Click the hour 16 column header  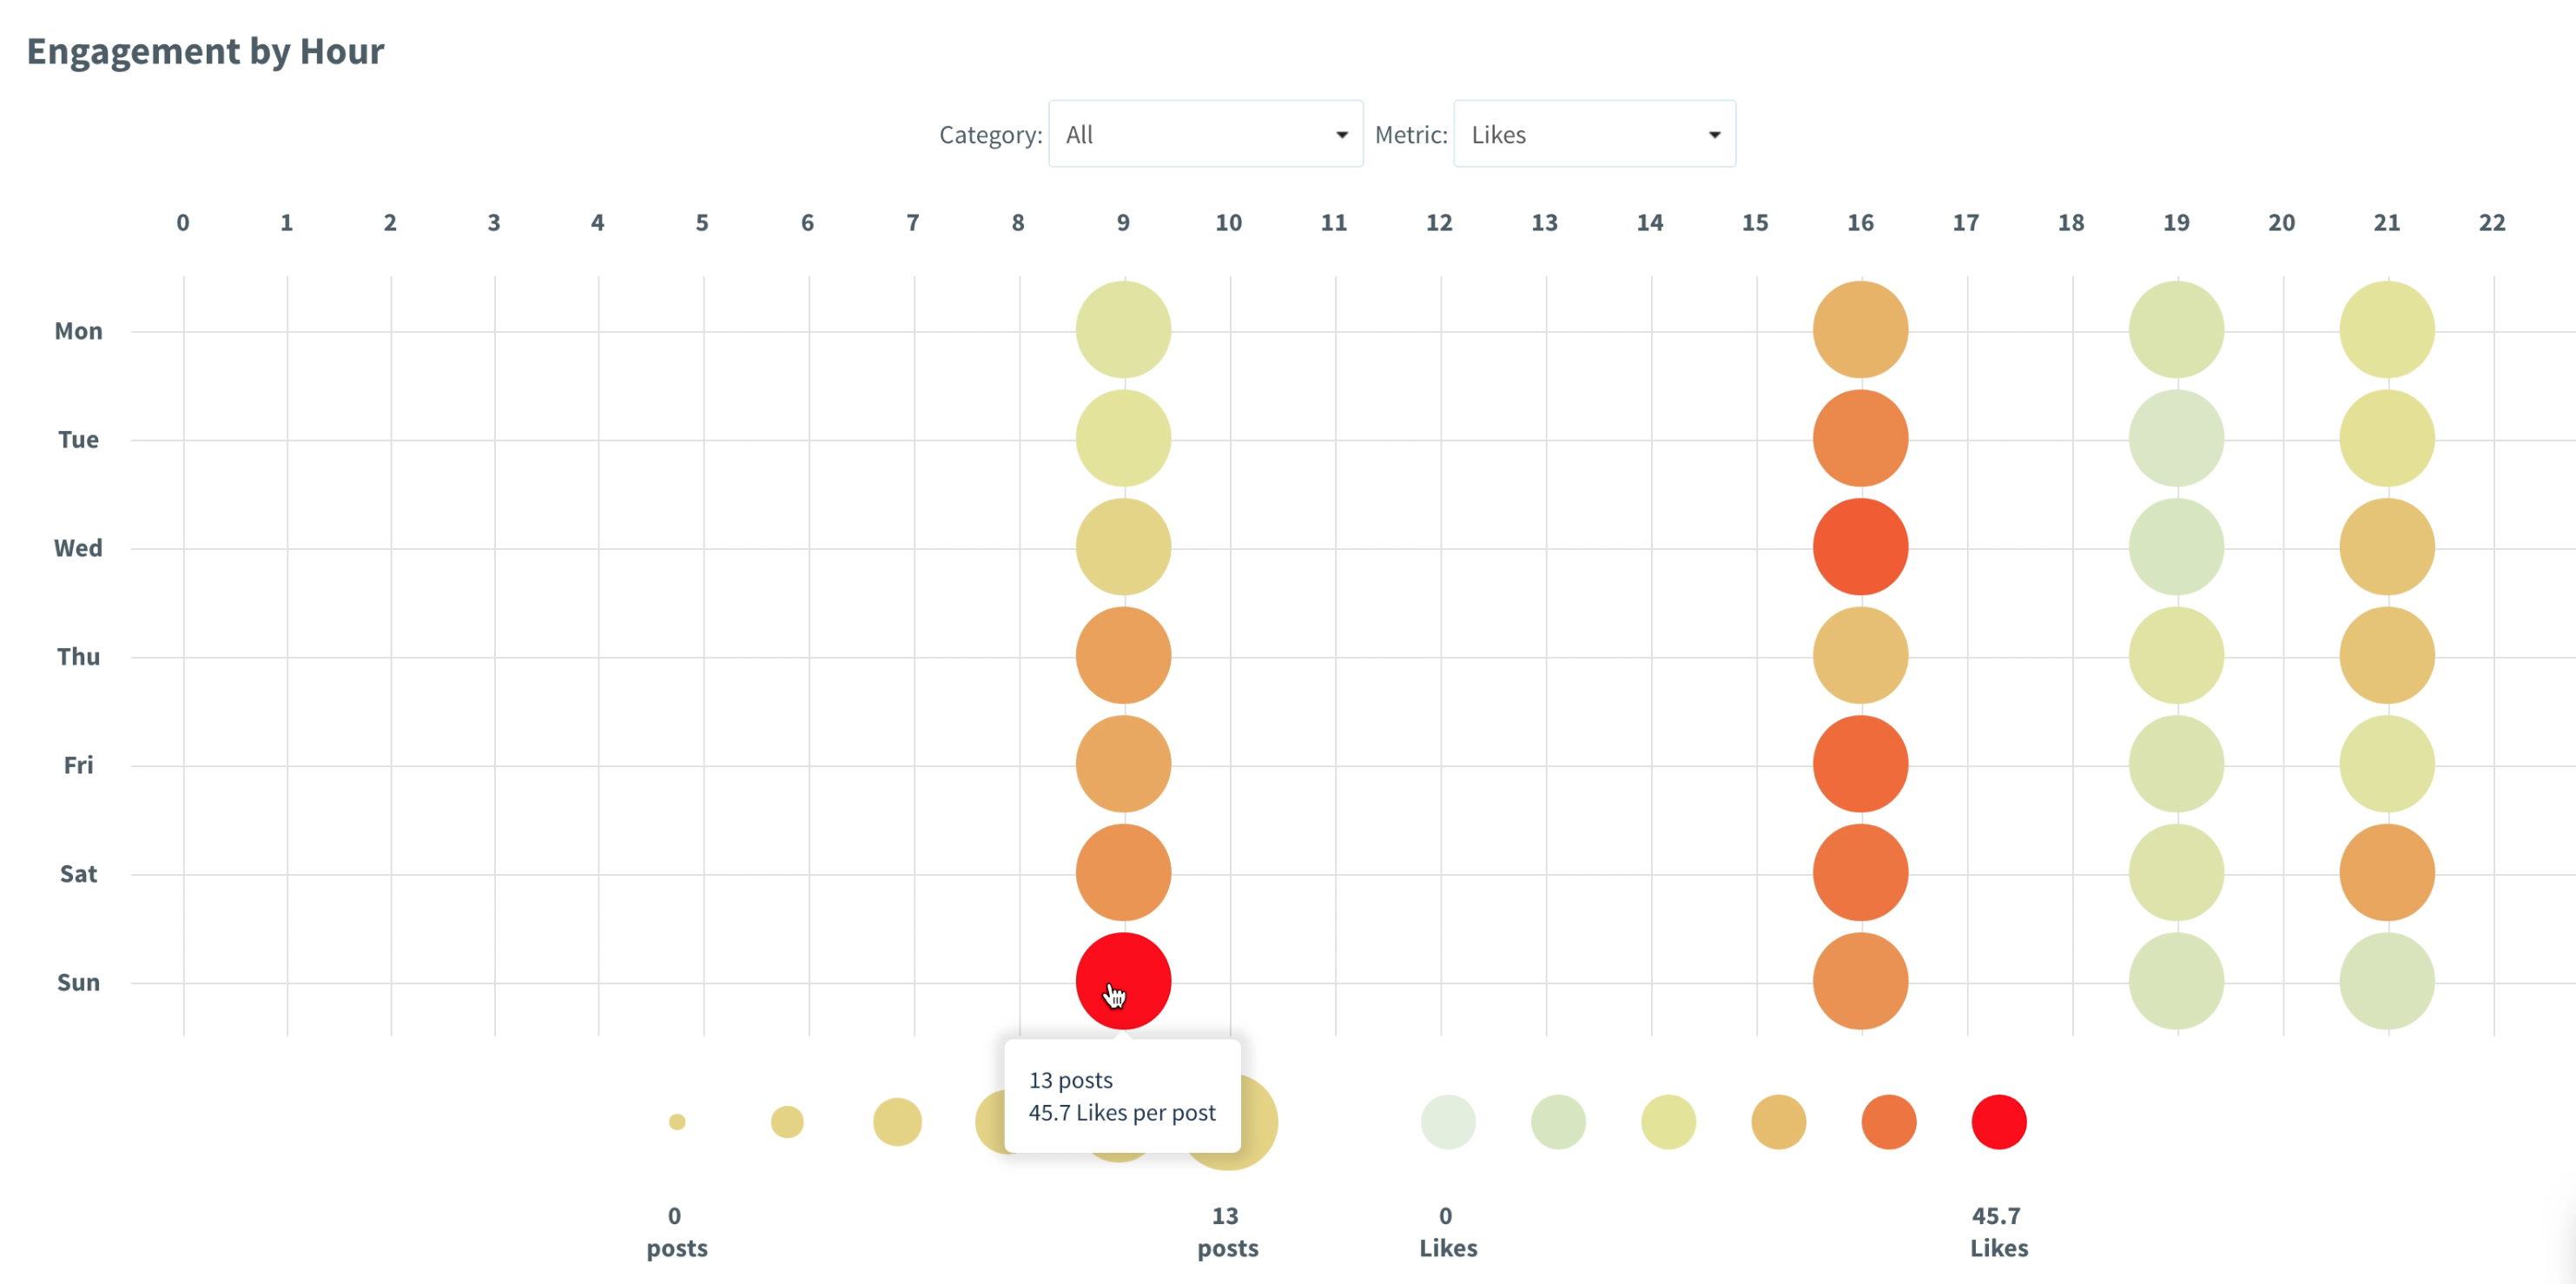(1860, 222)
